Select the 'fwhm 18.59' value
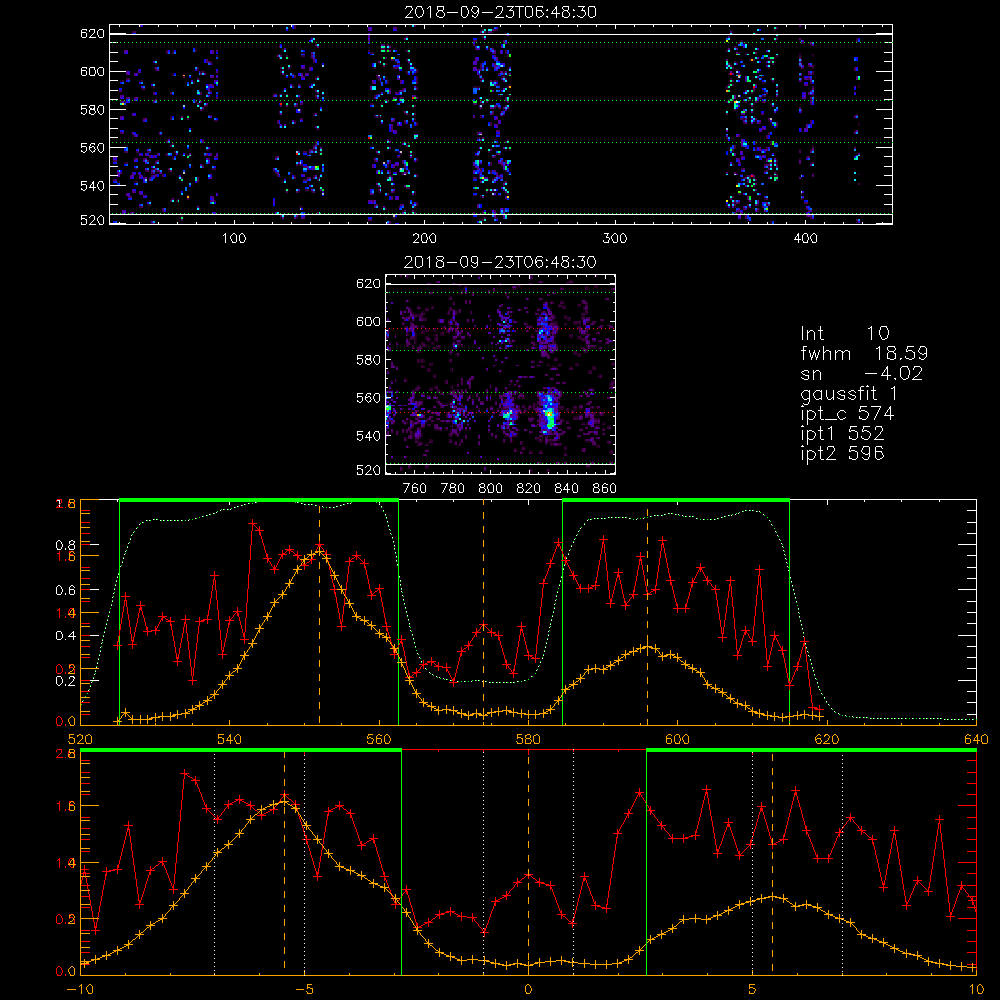 pos(864,353)
